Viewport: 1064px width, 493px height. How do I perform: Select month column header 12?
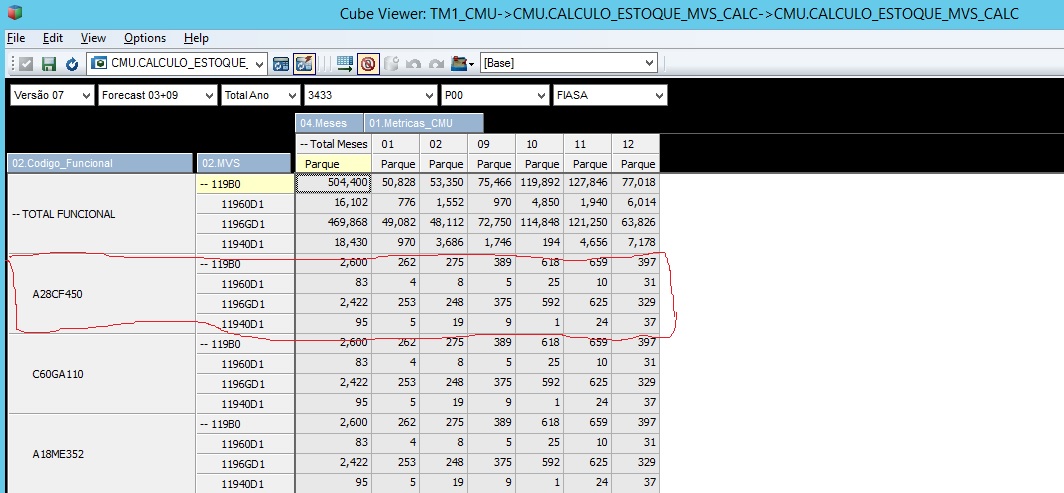[x=635, y=144]
